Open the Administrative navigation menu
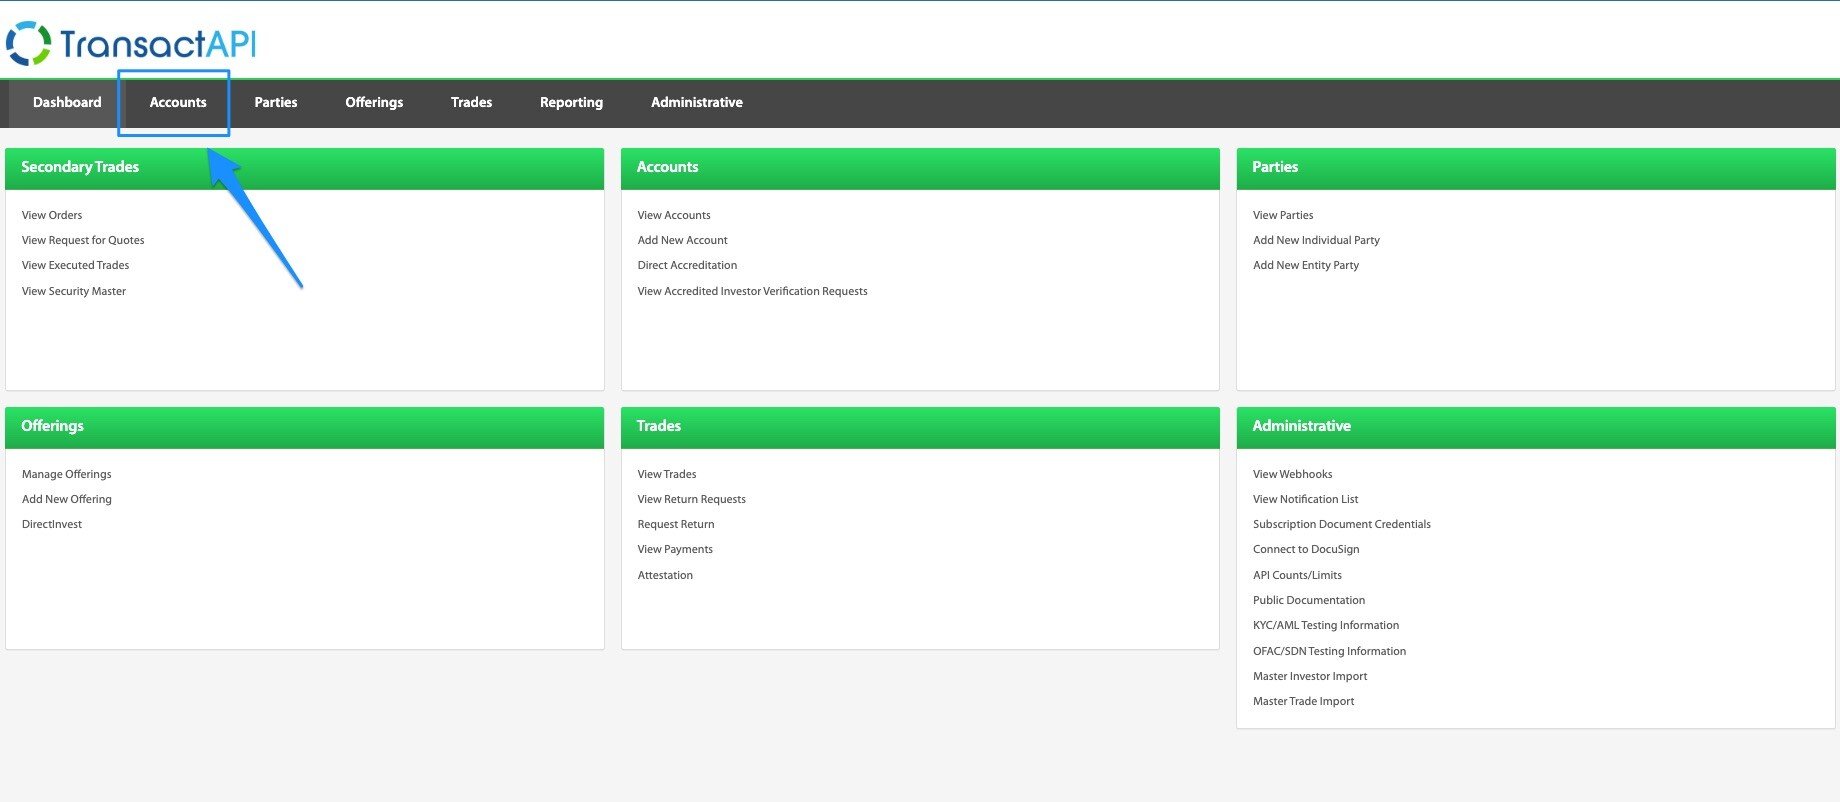This screenshot has height=802, width=1840. 696,102
